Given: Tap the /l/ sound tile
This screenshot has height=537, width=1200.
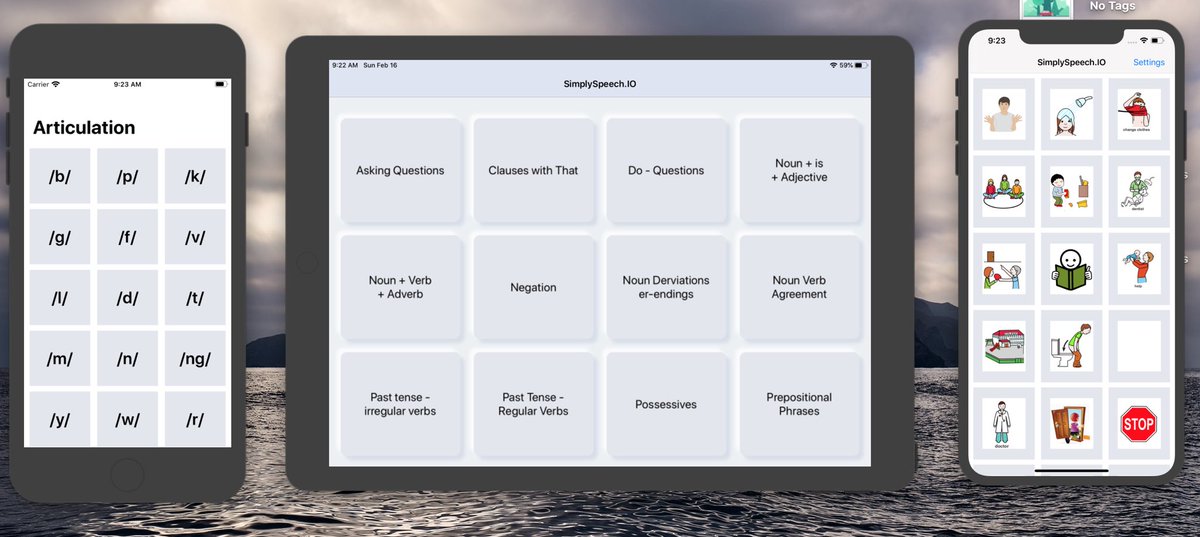Looking at the screenshot, I should coord(60,298).
